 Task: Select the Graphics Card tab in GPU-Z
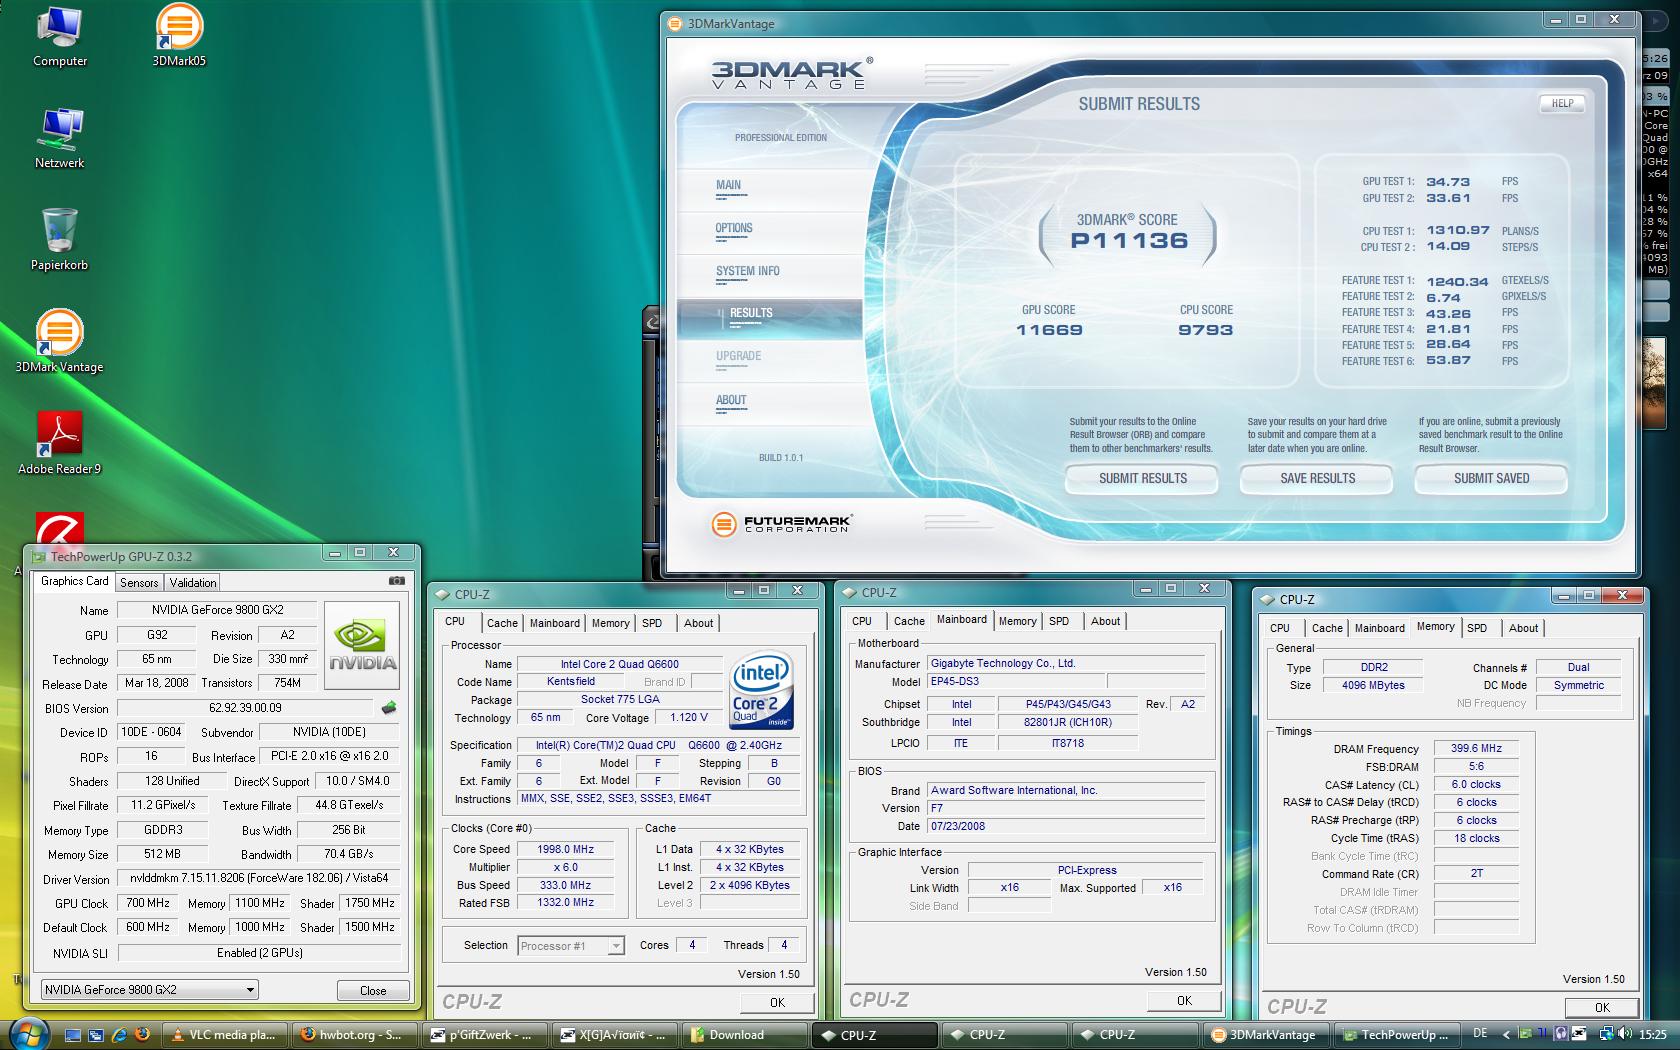(74, 581)
